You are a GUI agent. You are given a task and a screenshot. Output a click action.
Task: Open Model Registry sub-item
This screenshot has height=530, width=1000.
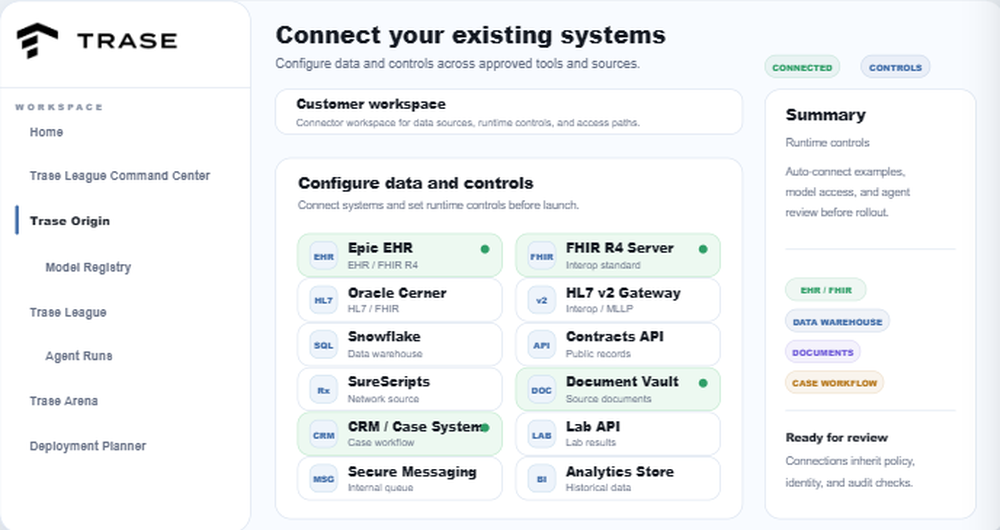88,267
